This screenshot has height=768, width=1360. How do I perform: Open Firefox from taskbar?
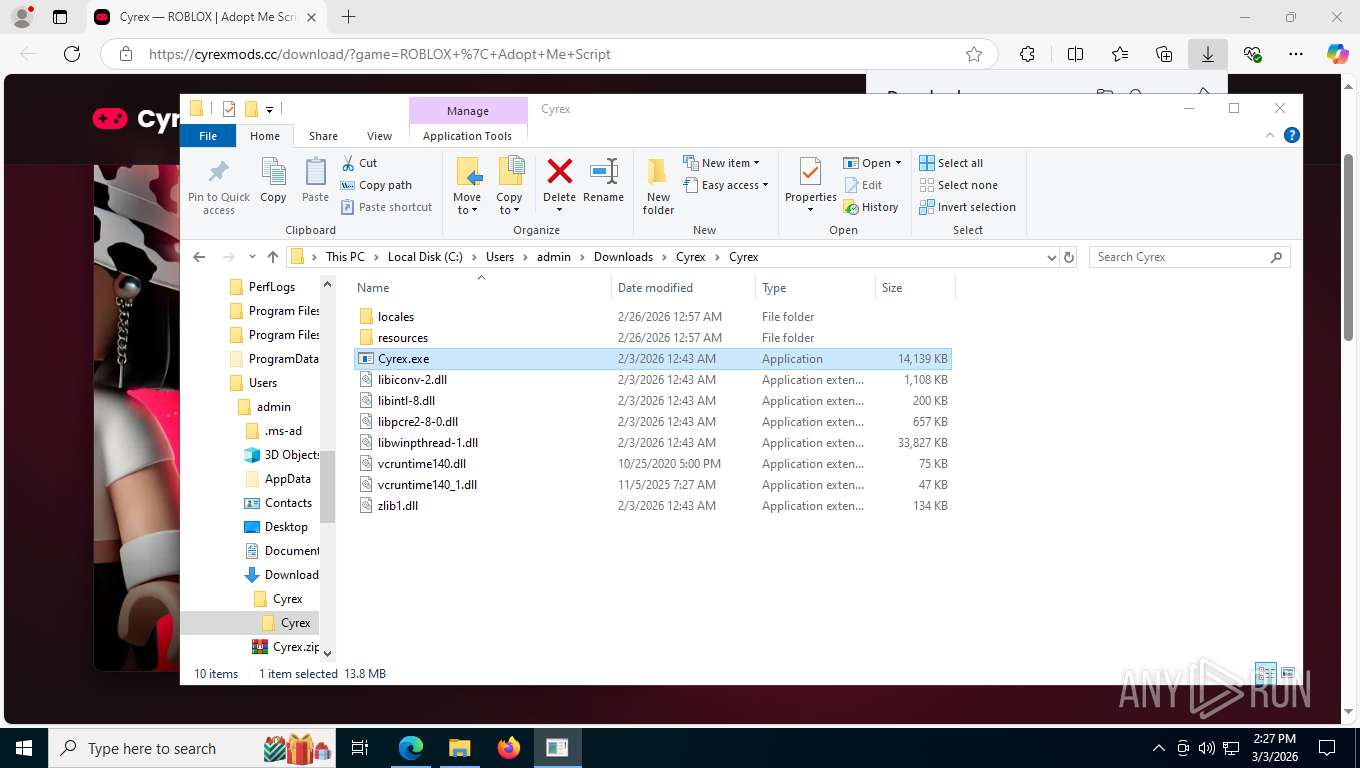coord(509,748)
